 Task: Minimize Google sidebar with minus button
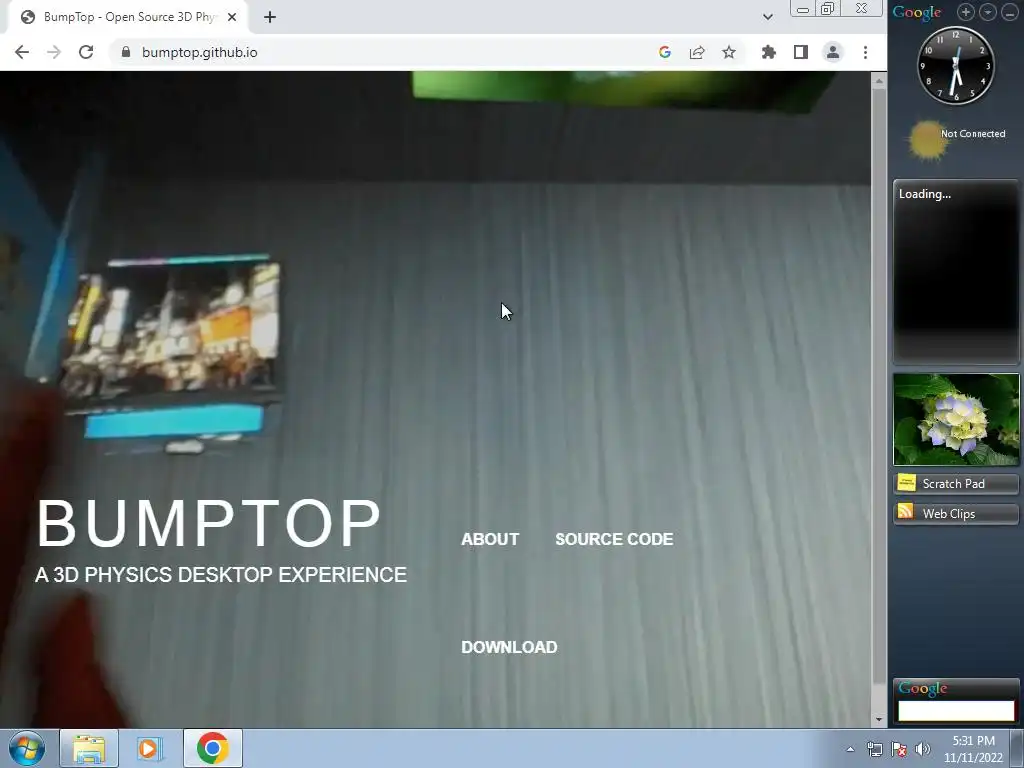click(x=1009, y=12)
